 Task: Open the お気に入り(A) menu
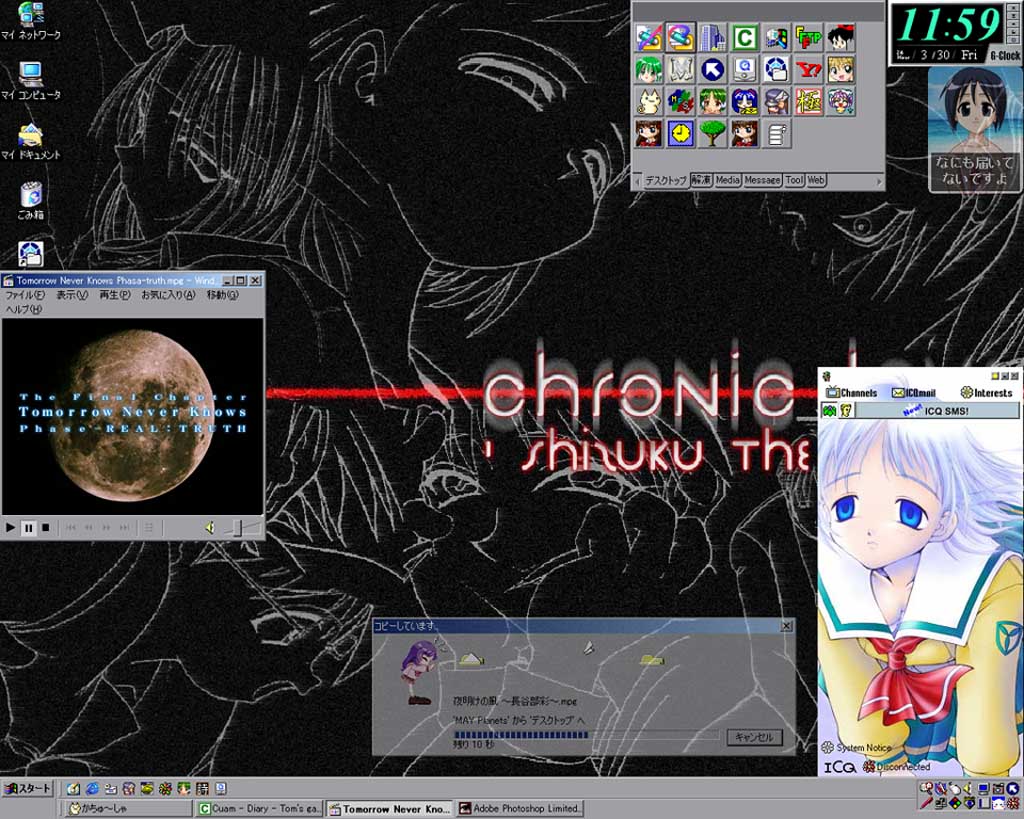[x=168, y=295]
